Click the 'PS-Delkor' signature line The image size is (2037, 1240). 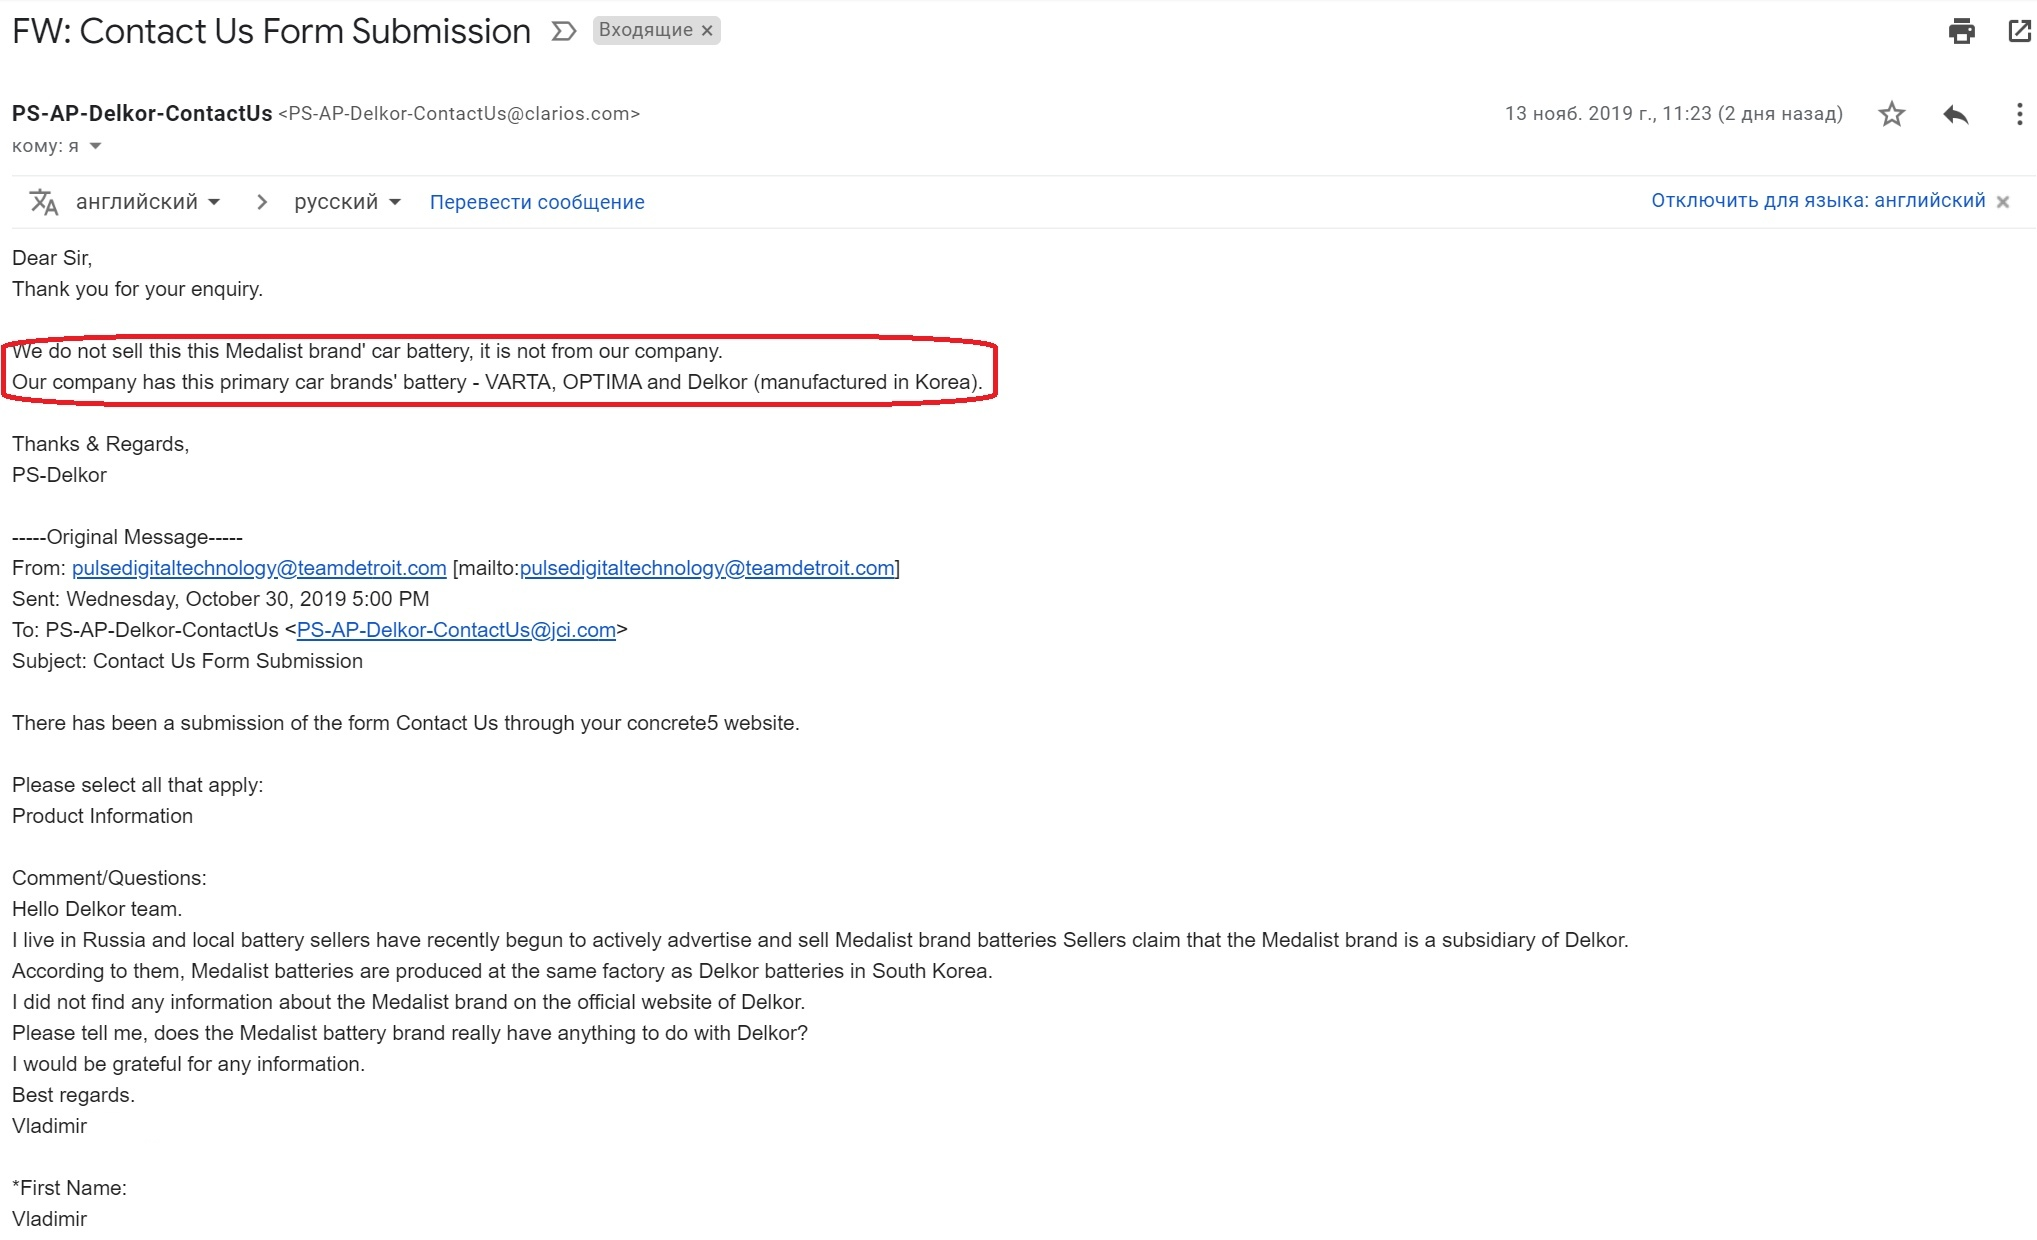(59, 475)
